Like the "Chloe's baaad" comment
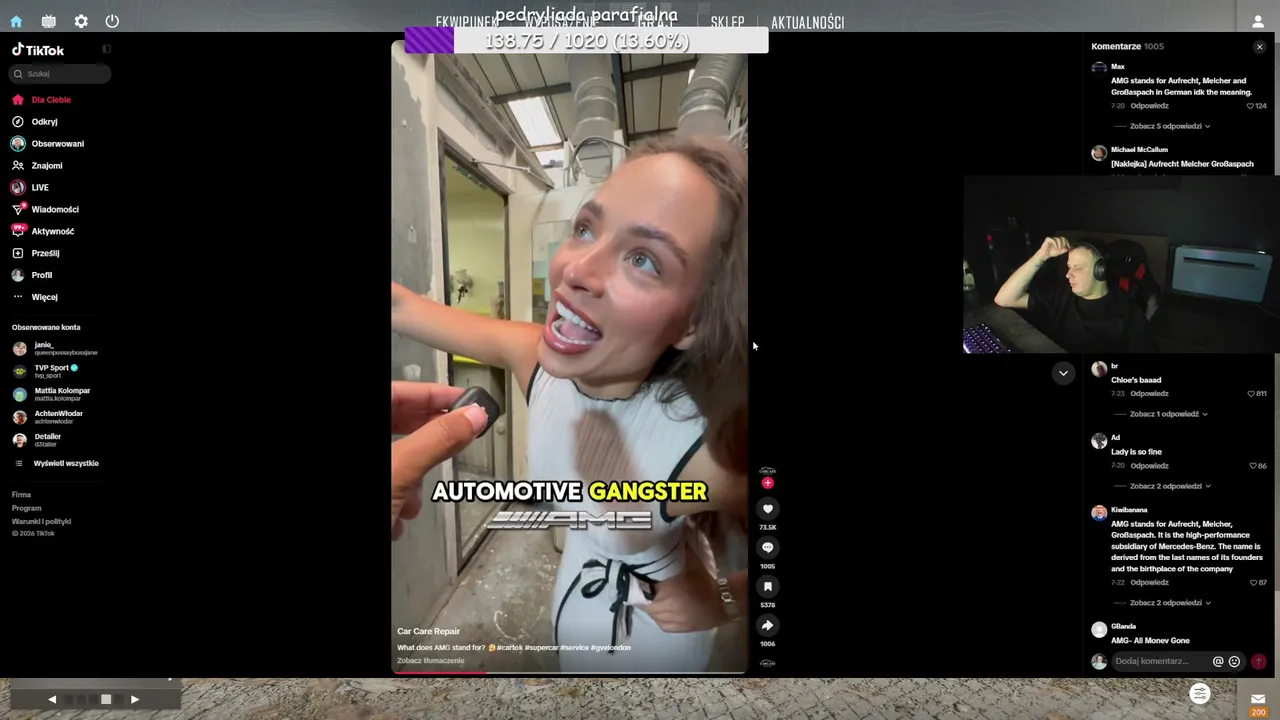 pyautogui.click(x=1251, y=394)
